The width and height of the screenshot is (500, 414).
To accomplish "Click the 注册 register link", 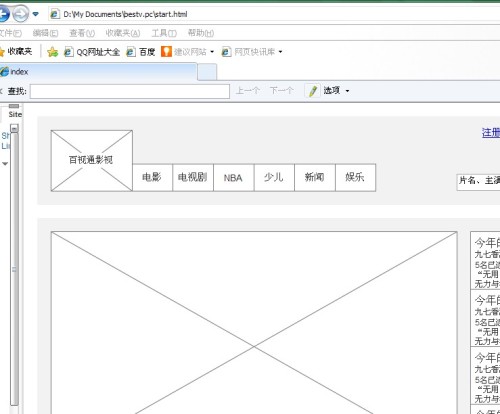I will 491,133.
